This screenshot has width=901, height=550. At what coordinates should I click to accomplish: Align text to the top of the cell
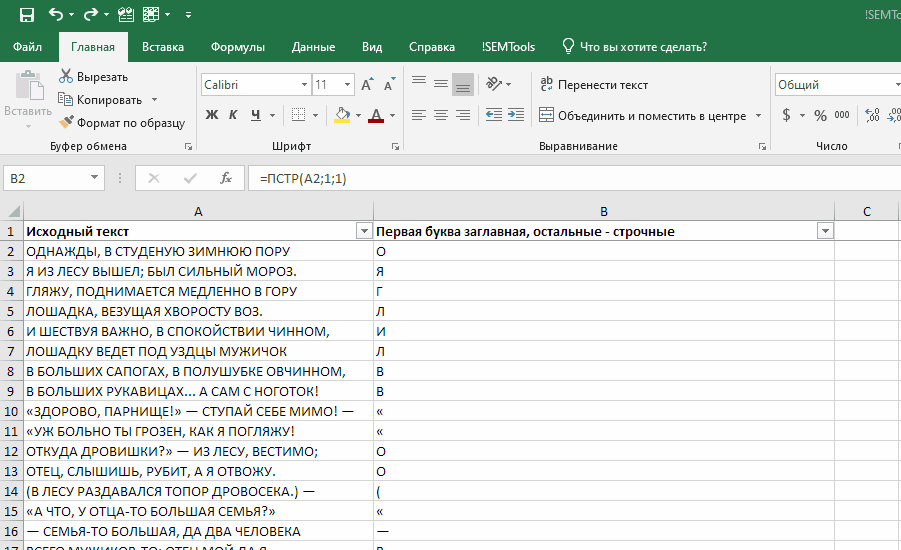pos(419,84)
